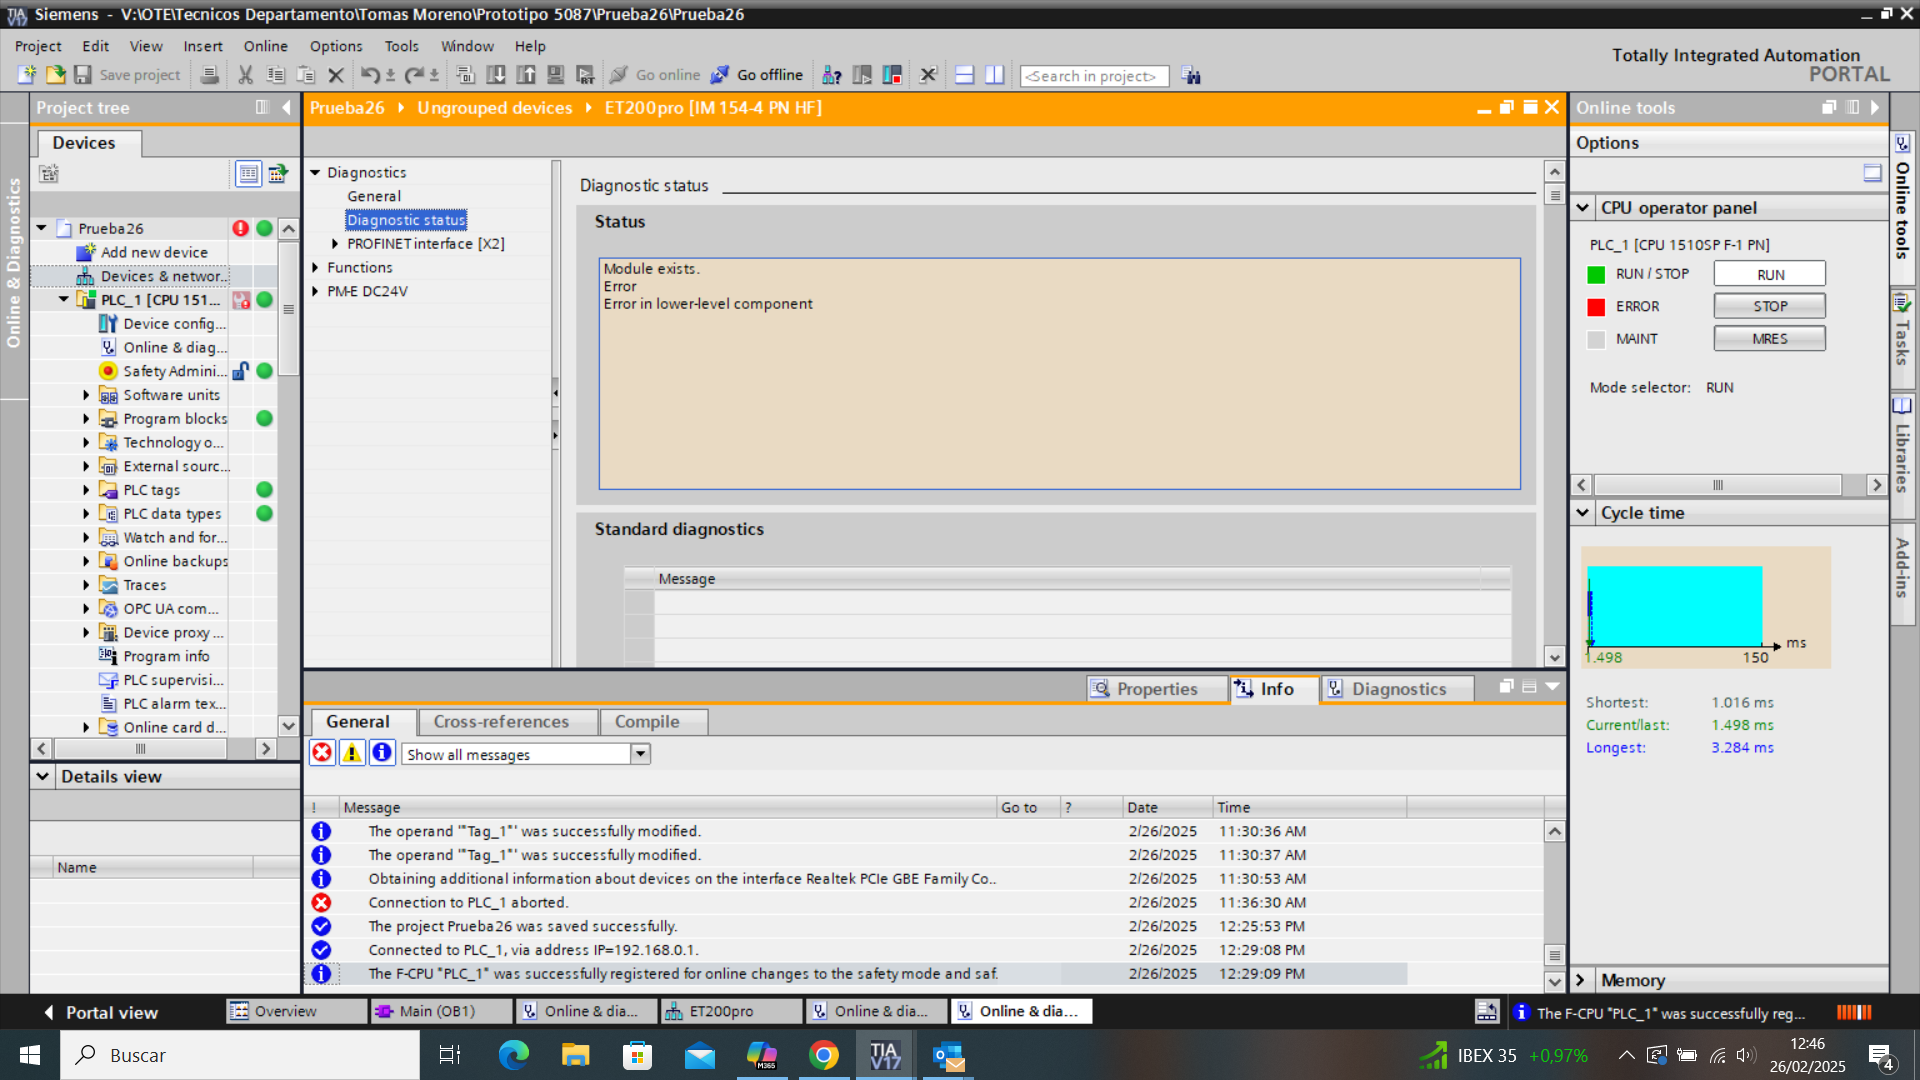Click the Print toolbar icon
This screenshot has width=1920, height=1080.
point(209,75)
